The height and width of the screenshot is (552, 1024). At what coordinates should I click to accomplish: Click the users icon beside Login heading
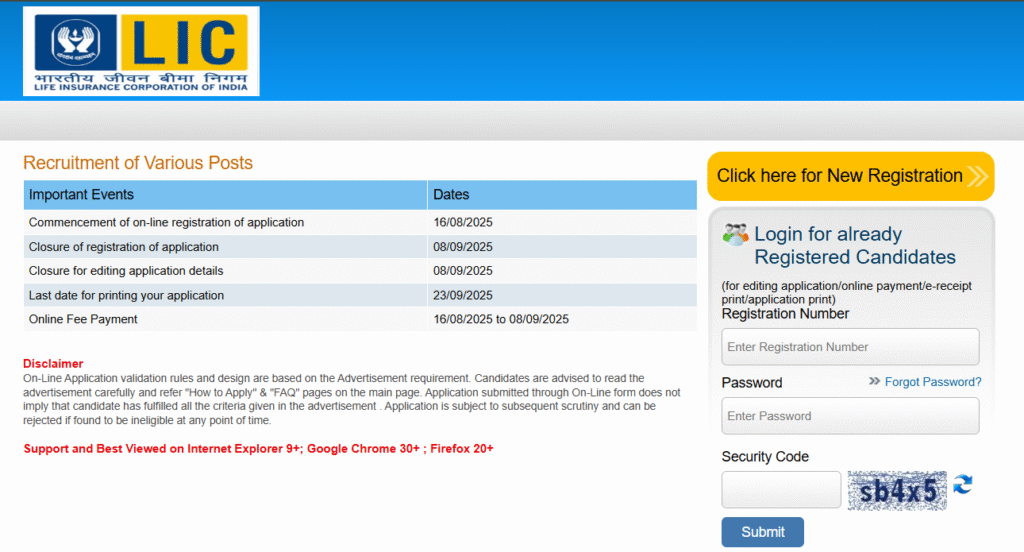[735, 235]
